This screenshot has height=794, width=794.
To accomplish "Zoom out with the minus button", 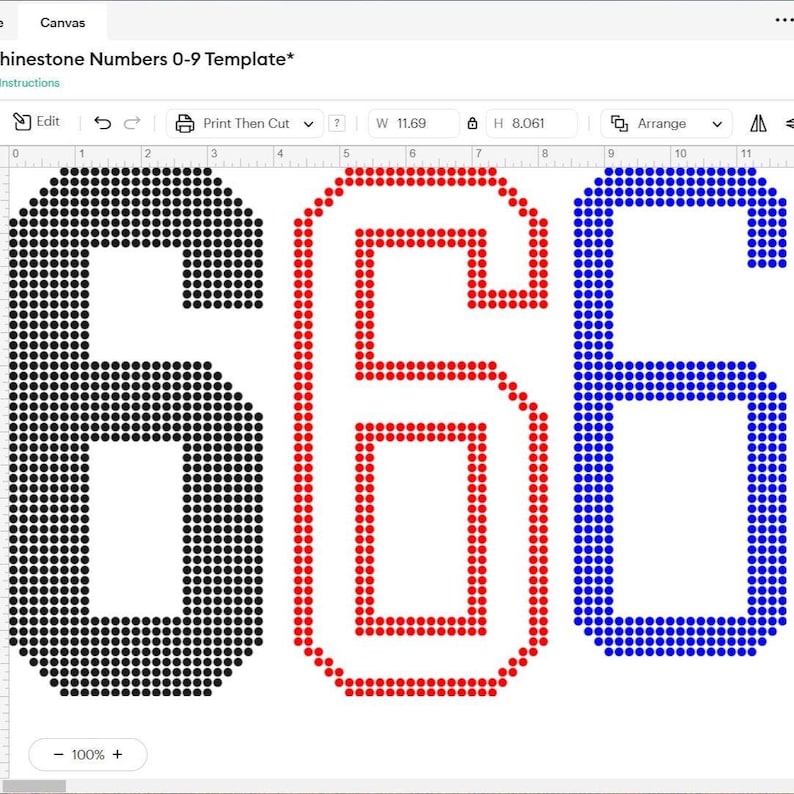I will (59, 755).
